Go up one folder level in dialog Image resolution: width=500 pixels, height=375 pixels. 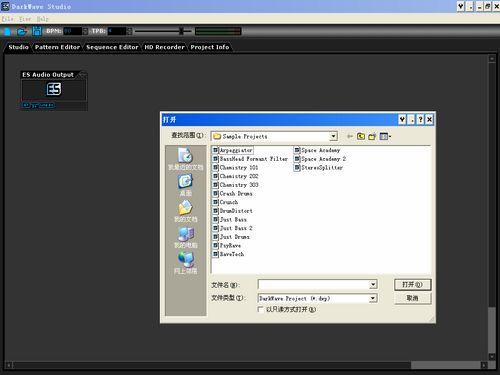point(361,136)
